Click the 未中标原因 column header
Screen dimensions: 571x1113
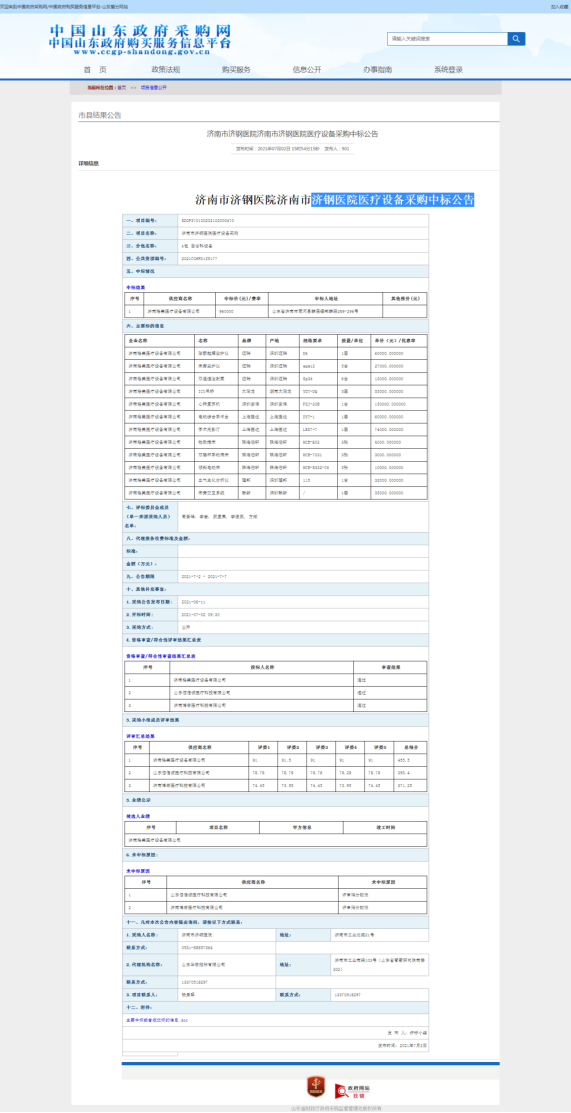(x=383, y=882)
